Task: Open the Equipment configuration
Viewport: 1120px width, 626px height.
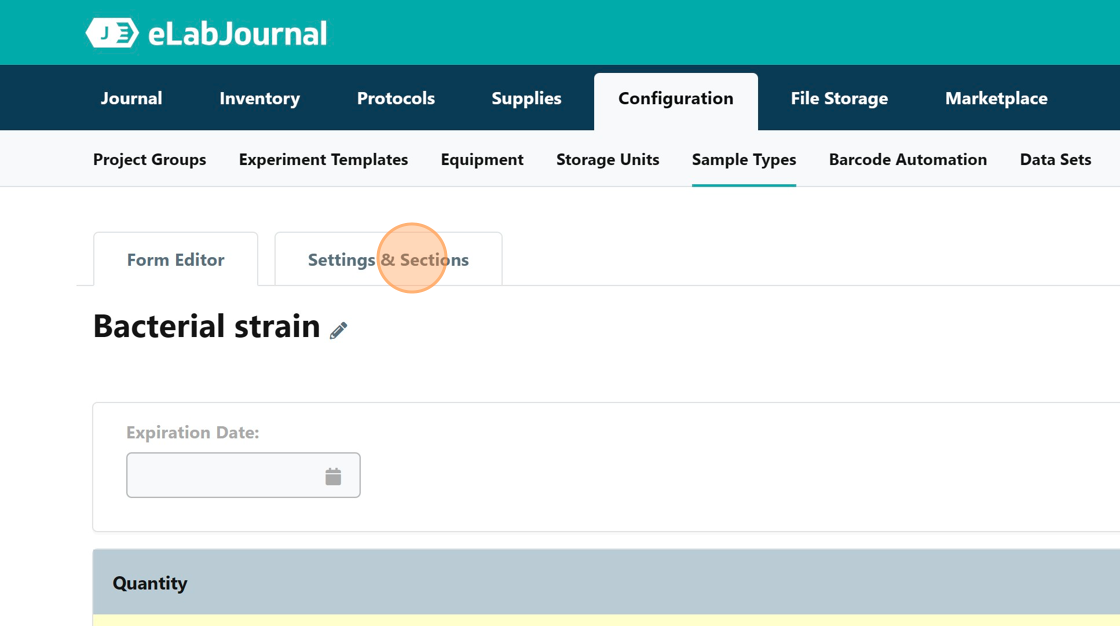Action: click(482, 159)
